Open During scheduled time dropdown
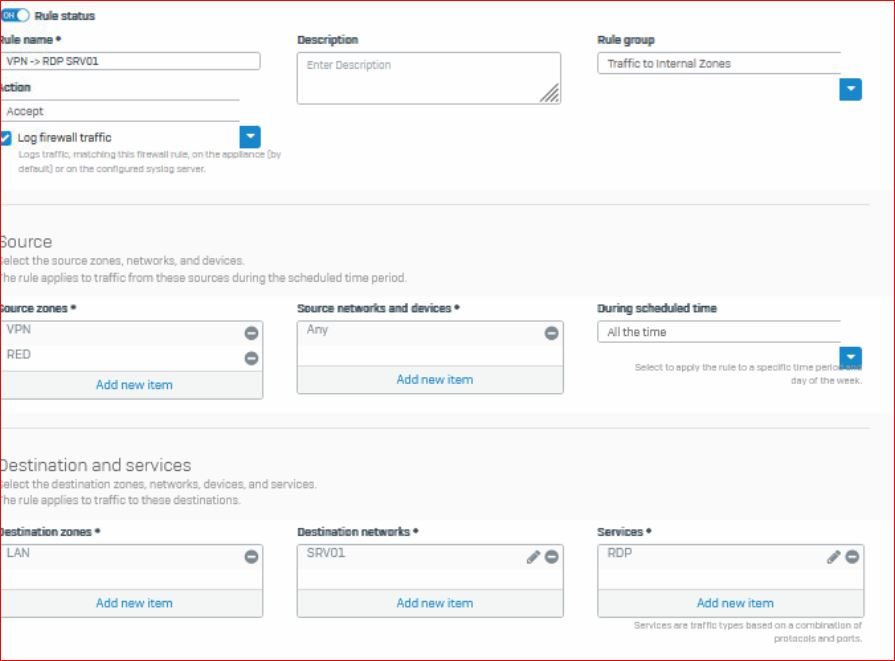Screen dimensions: 895x661 coord(850,357)
